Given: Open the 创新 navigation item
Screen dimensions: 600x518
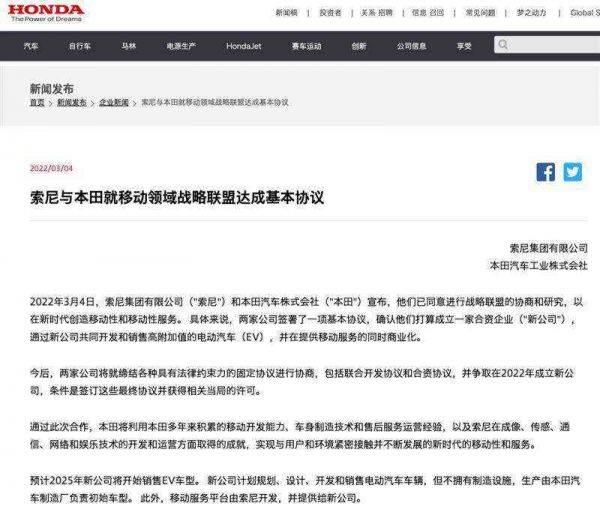Looking at the screenshot, I should [359, 46].
